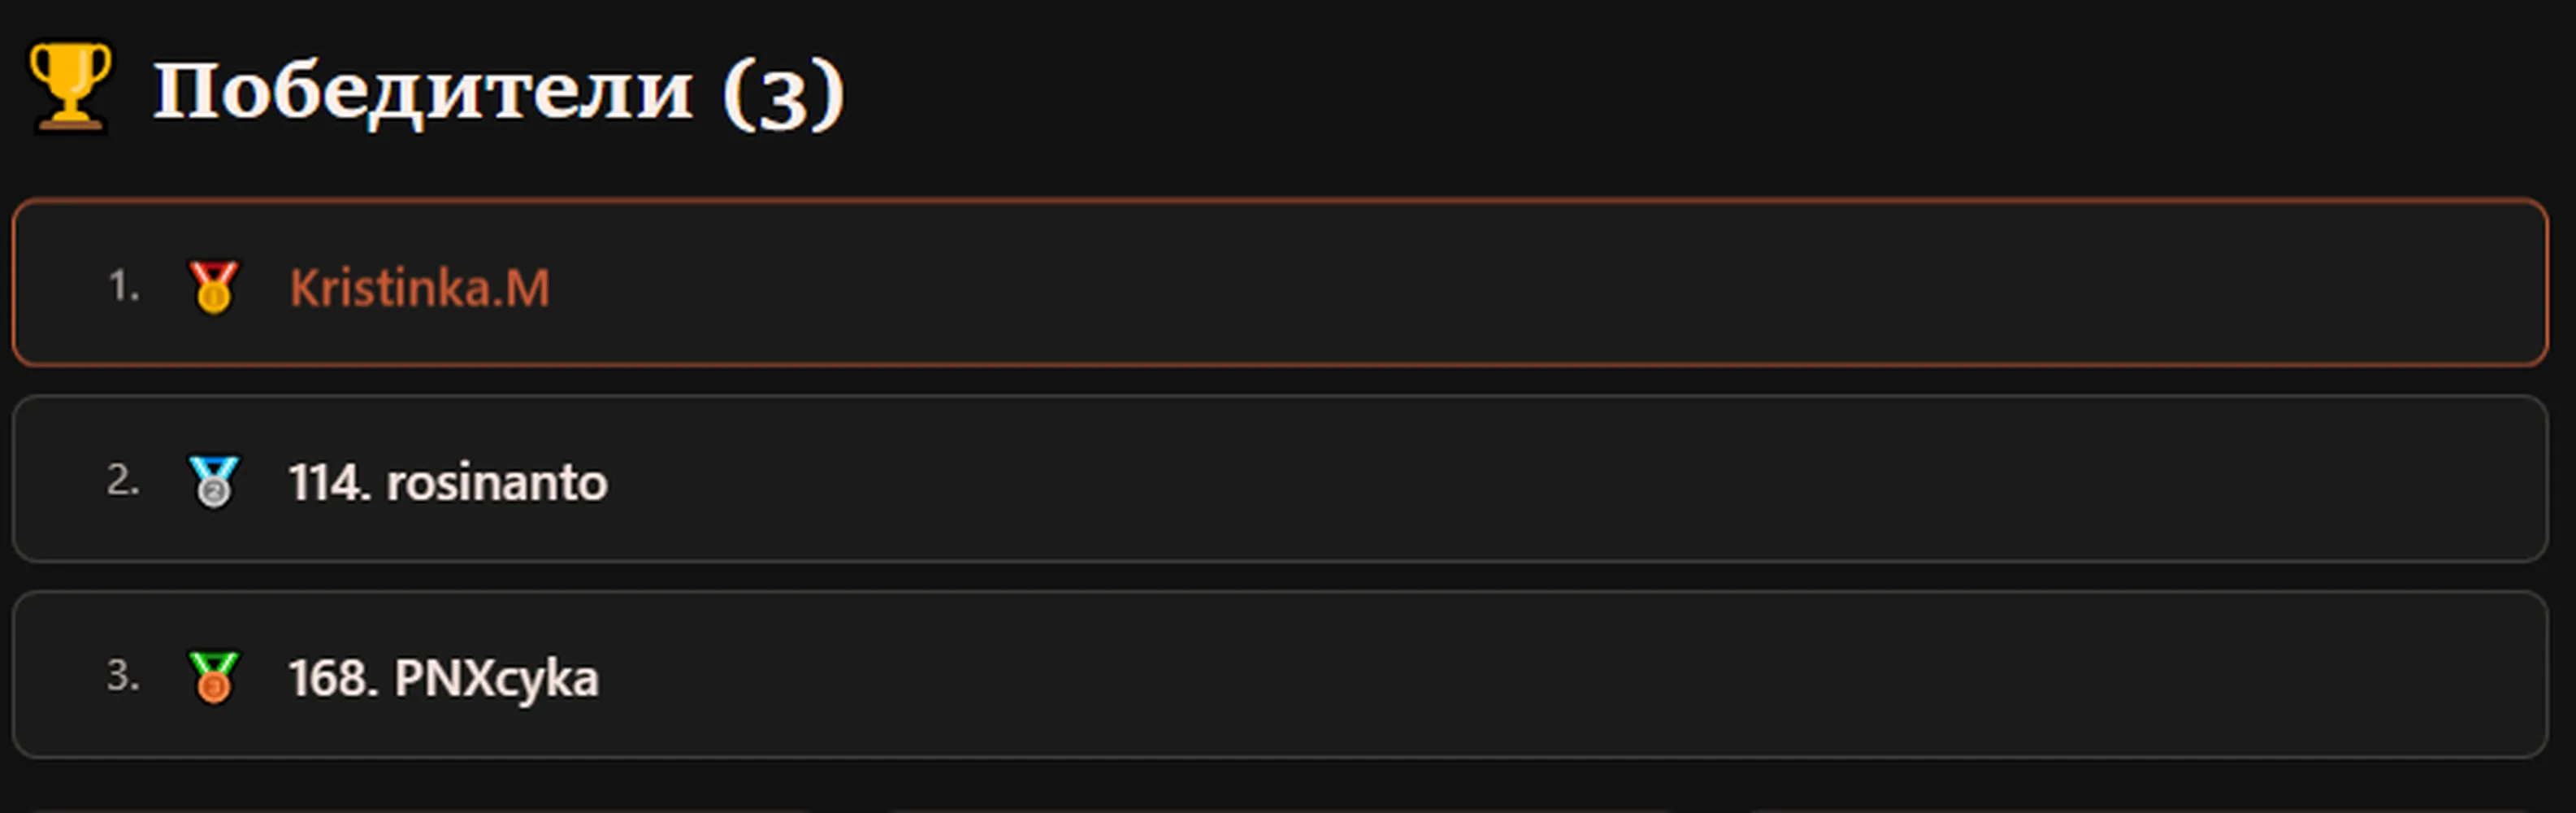Click rank number 1. beside gold medal
This screenshot has width=2576, height=813.
[124, 286]
